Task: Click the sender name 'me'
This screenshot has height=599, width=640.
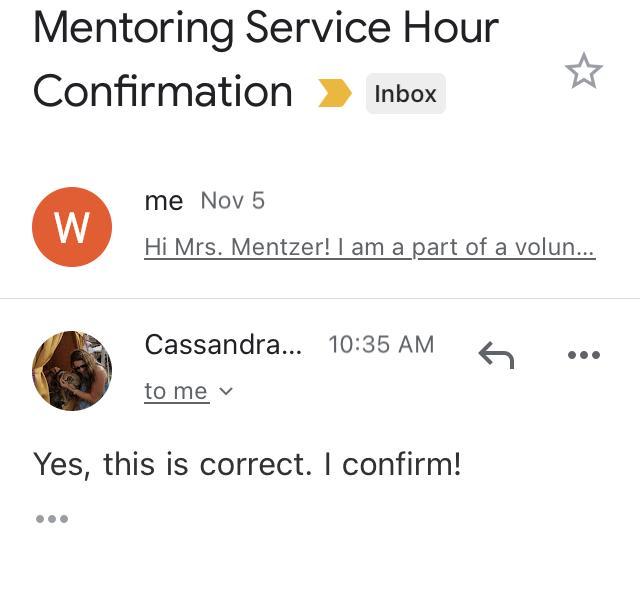Action: click(164, 201)
